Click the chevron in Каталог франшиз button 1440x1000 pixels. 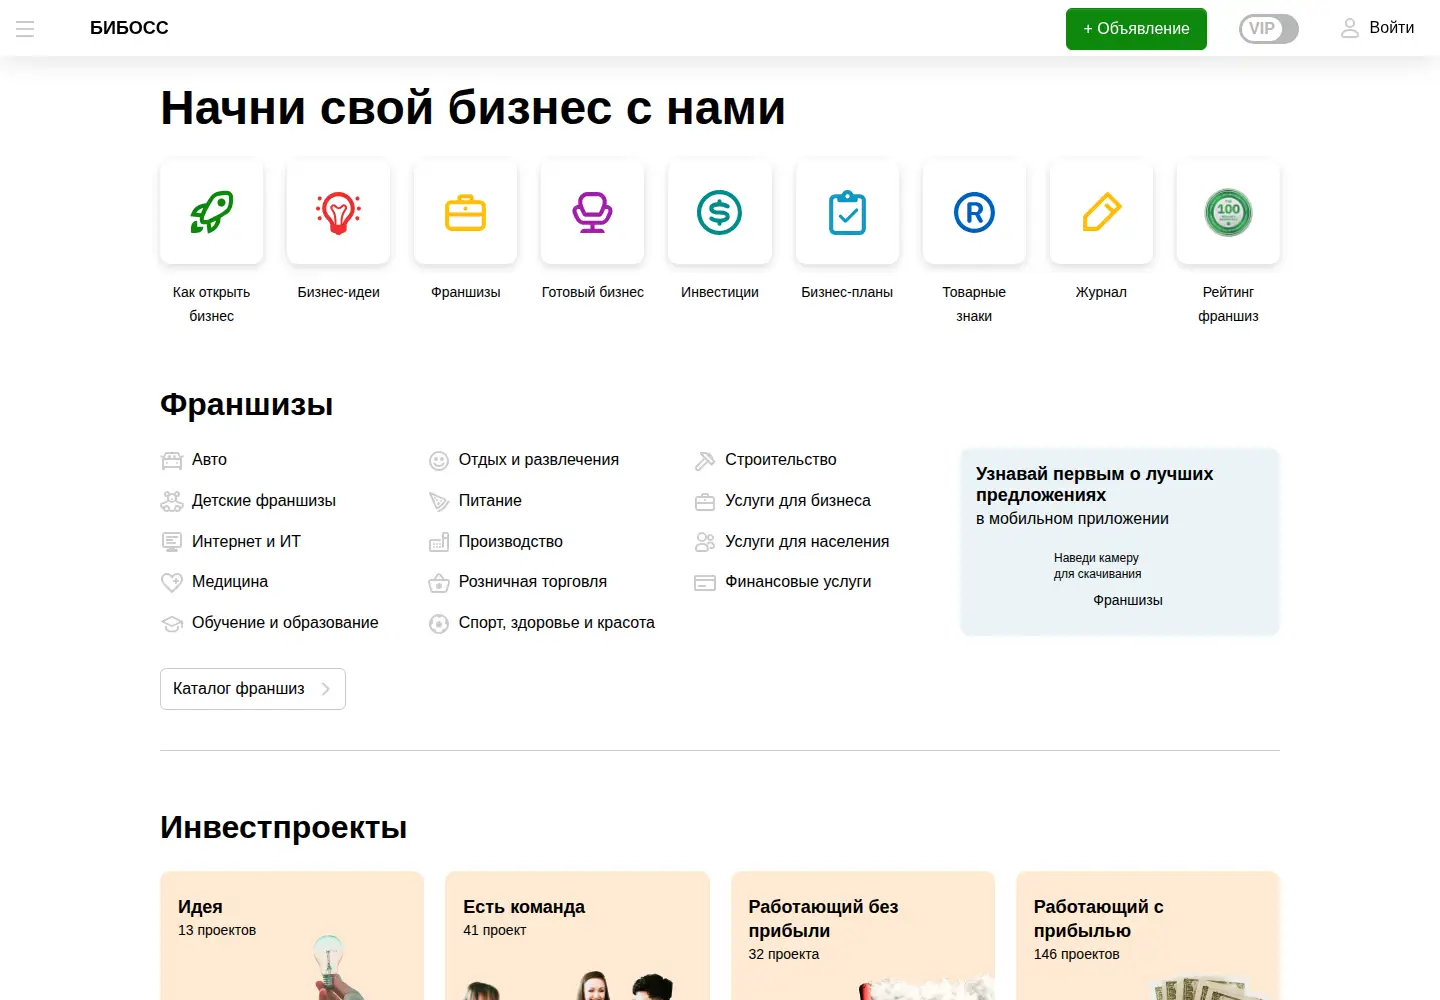(325, 689)
